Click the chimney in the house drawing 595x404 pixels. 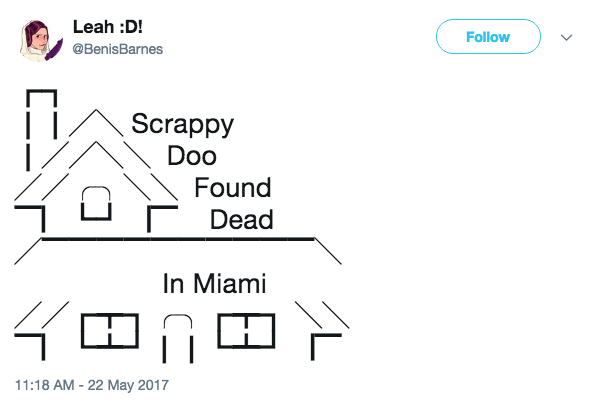(42, 130)
